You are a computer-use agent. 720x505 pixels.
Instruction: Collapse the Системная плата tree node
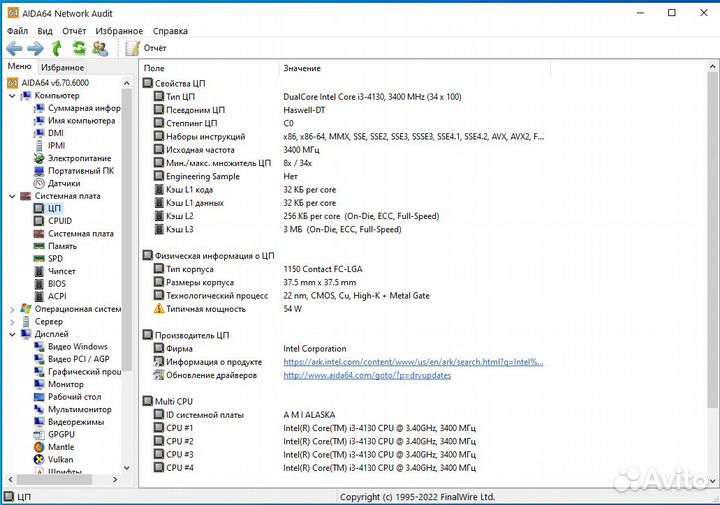tap(12, 196)
